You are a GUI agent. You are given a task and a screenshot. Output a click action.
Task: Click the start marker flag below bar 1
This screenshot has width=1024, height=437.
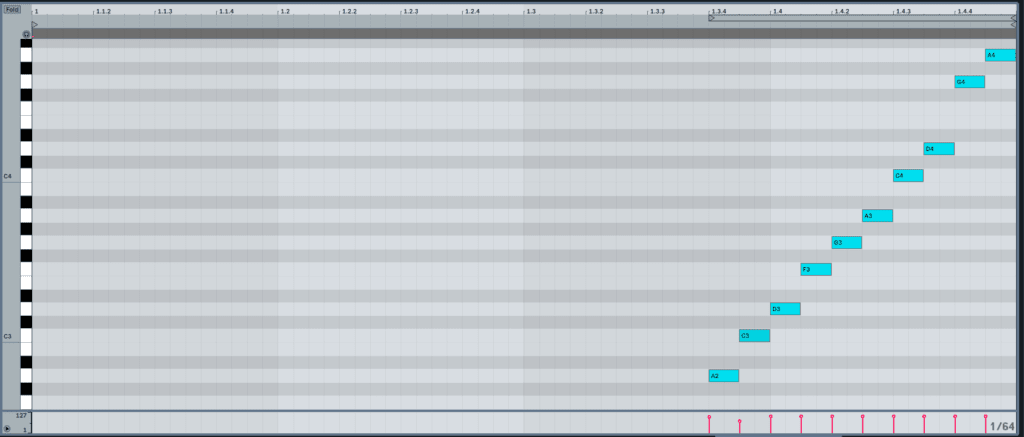coord(35,24)
